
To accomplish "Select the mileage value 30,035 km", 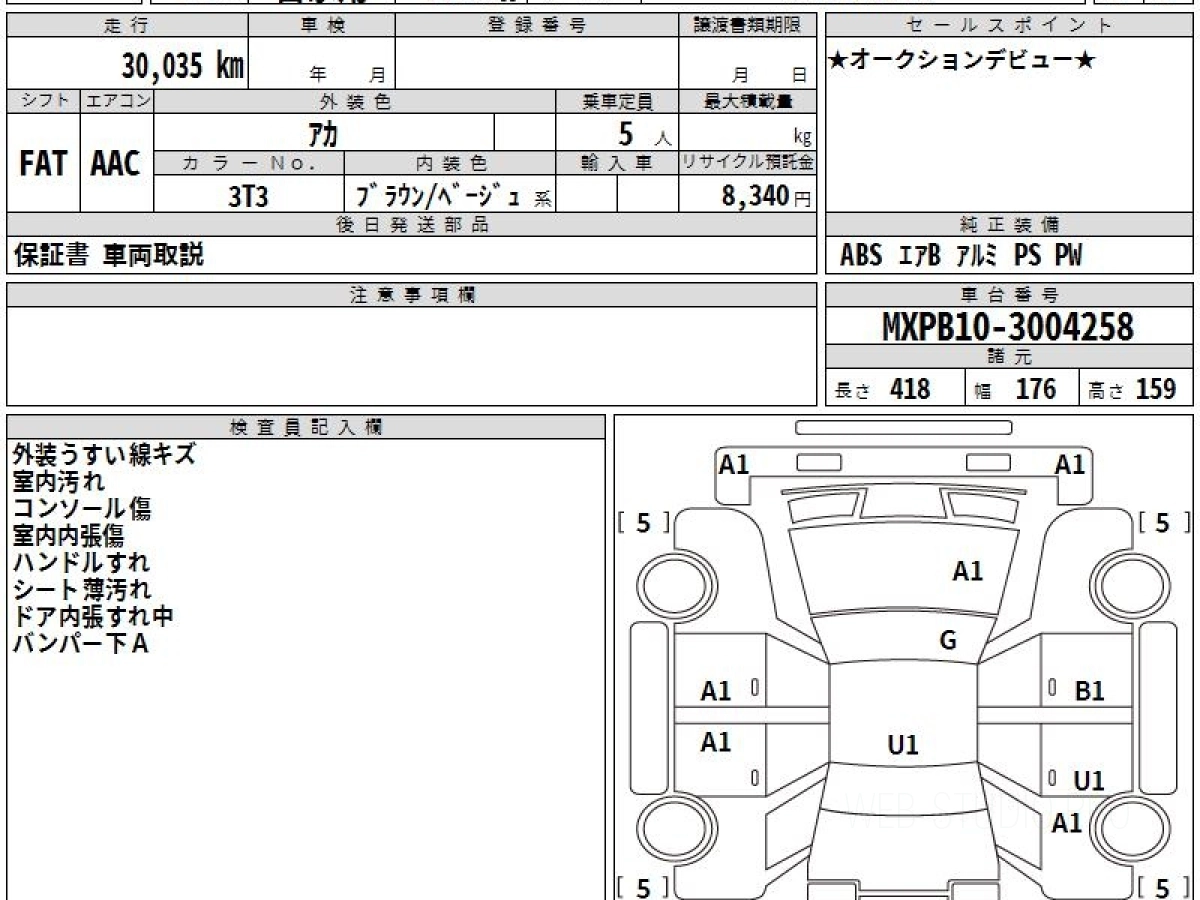I will click(x=183, y=66).
